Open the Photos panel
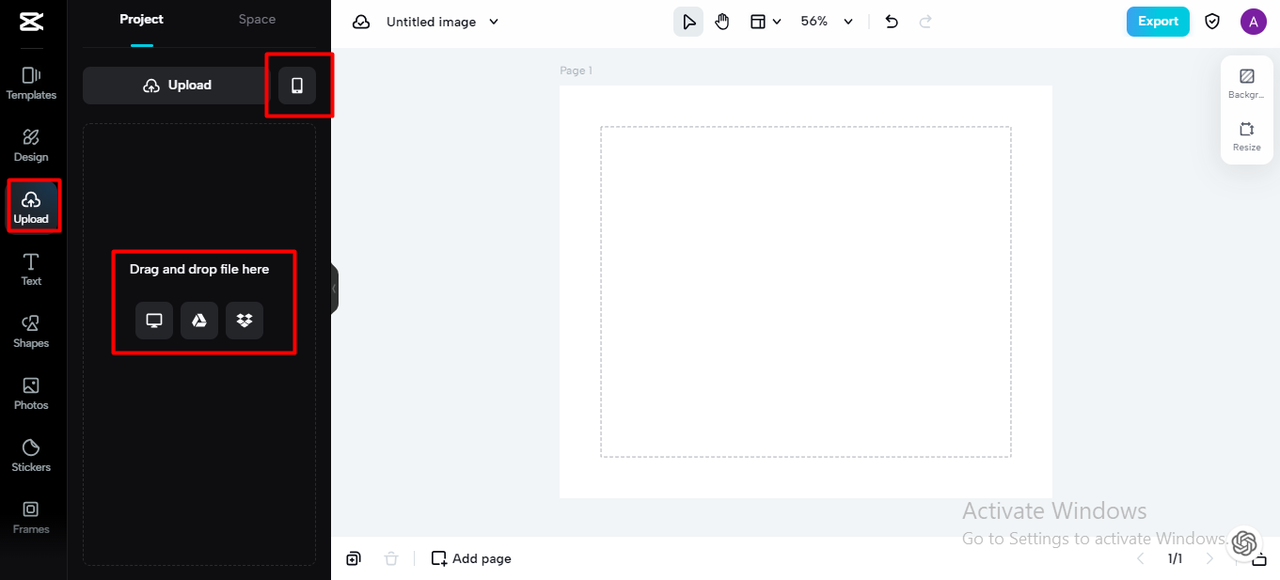The width and height of the screenshot is (1280, 580). pos(31,394)
